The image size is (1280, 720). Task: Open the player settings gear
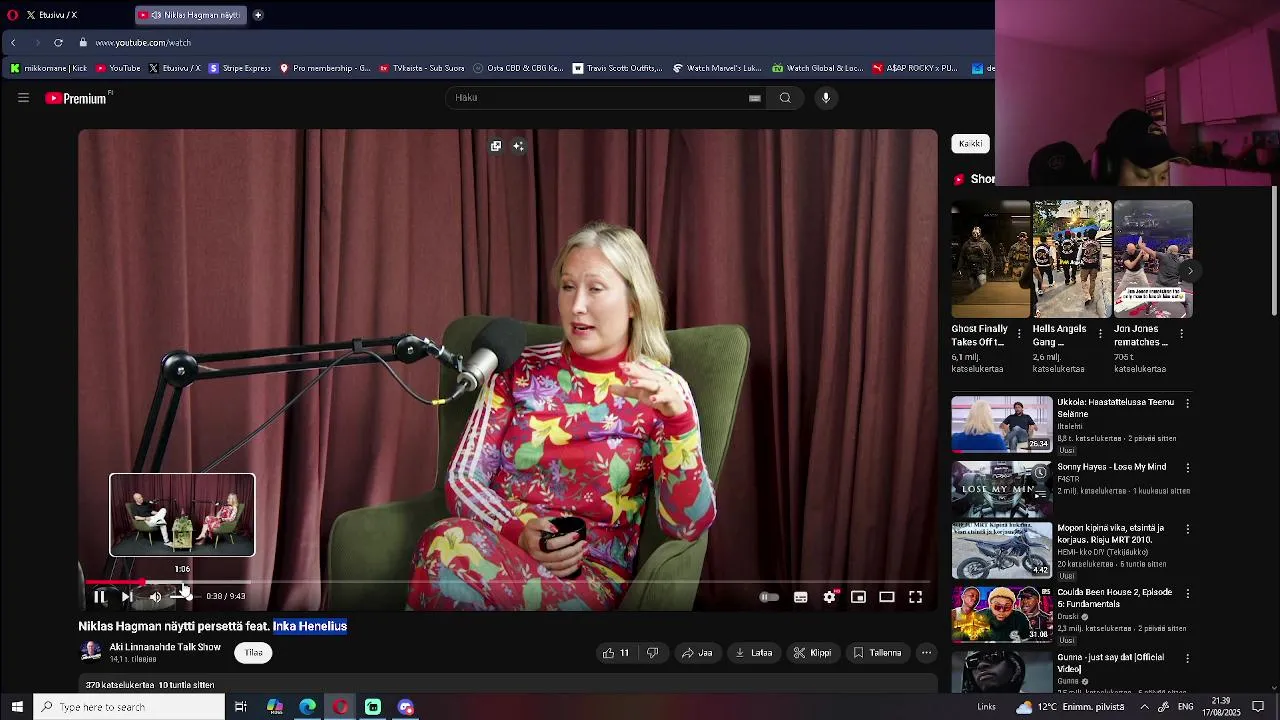[x=830, y=597]
